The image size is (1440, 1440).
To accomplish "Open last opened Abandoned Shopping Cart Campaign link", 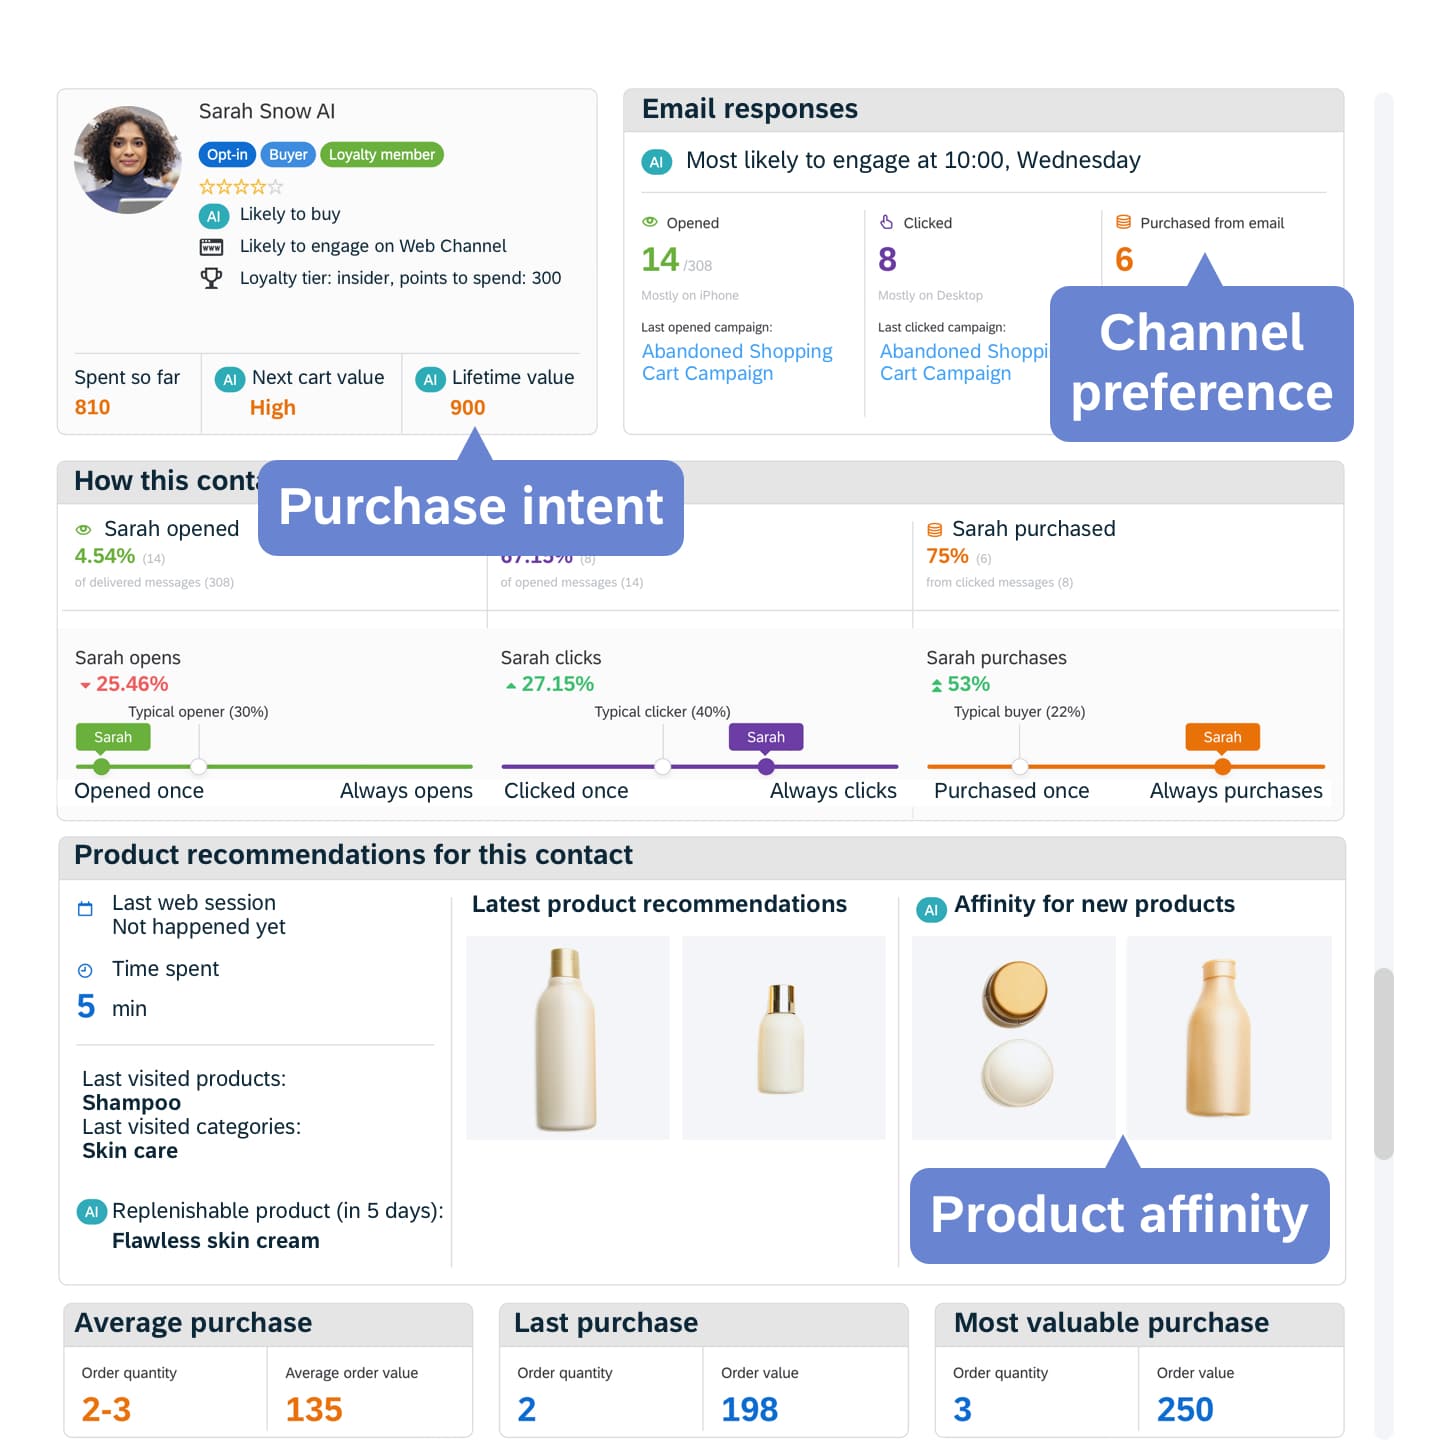I will (737, 362).
